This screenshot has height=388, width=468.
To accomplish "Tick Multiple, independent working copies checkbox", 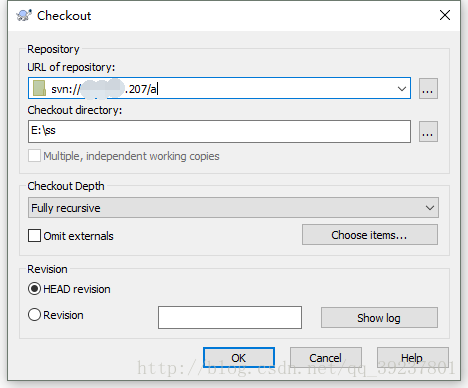I will coord(34,156).
